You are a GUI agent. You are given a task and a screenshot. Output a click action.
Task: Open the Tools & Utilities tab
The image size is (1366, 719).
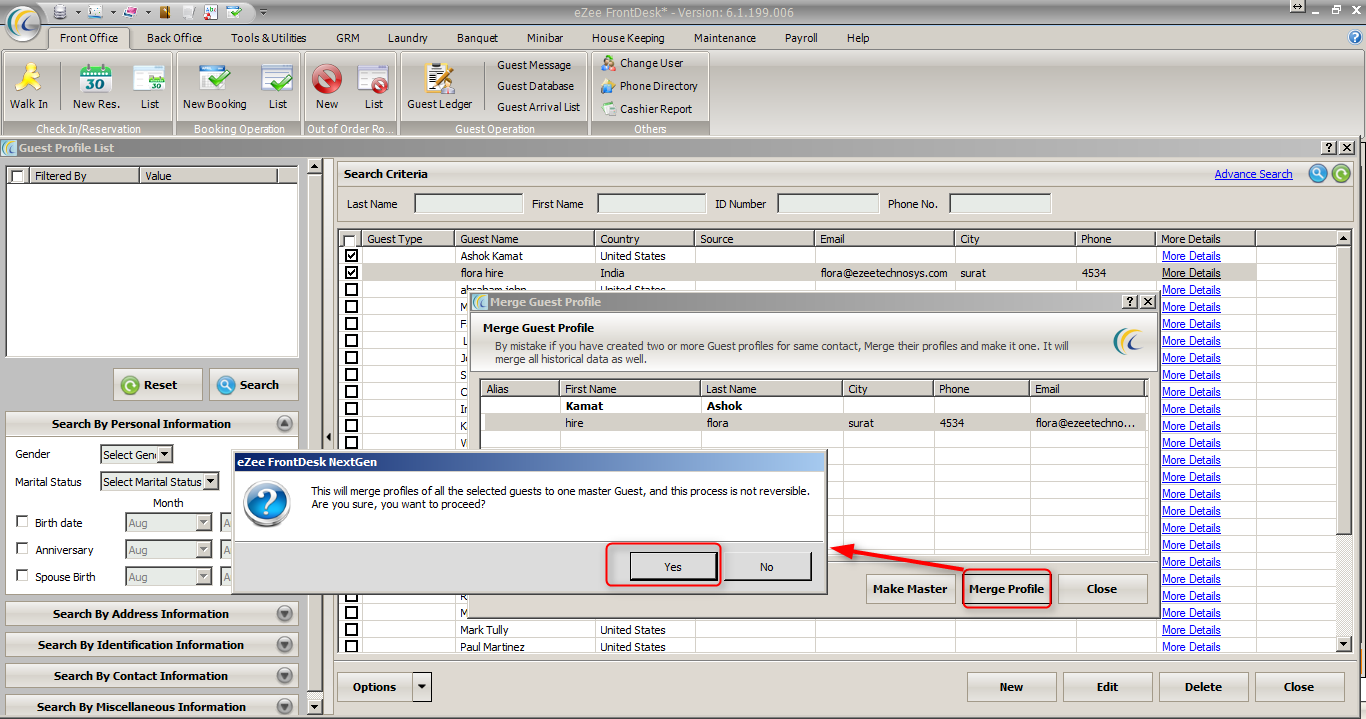click(268, 38)
